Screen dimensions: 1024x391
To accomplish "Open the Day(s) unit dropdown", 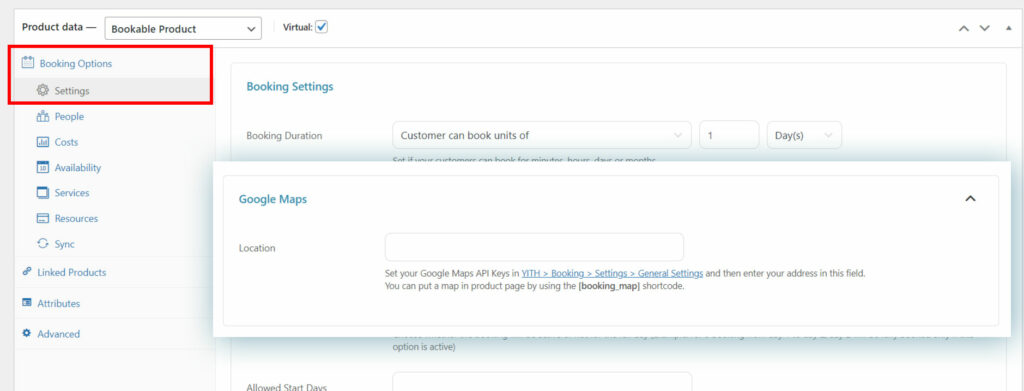I will 804,135.
